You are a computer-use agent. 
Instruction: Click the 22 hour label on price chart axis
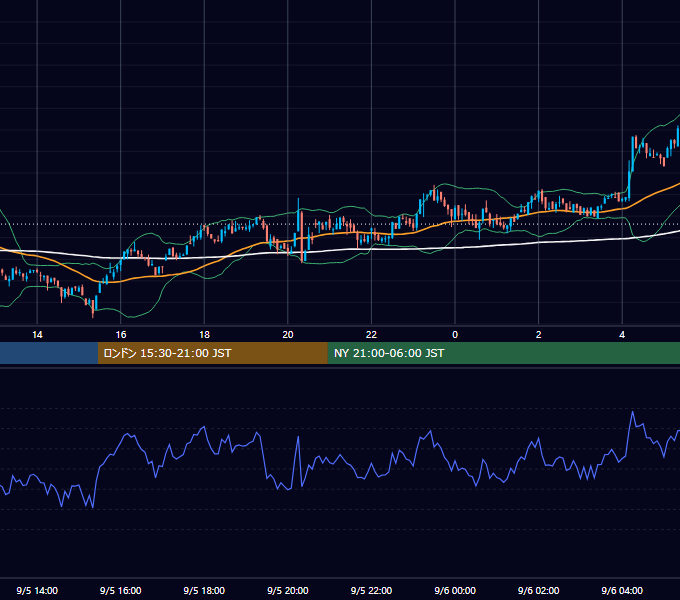point(371,335)
